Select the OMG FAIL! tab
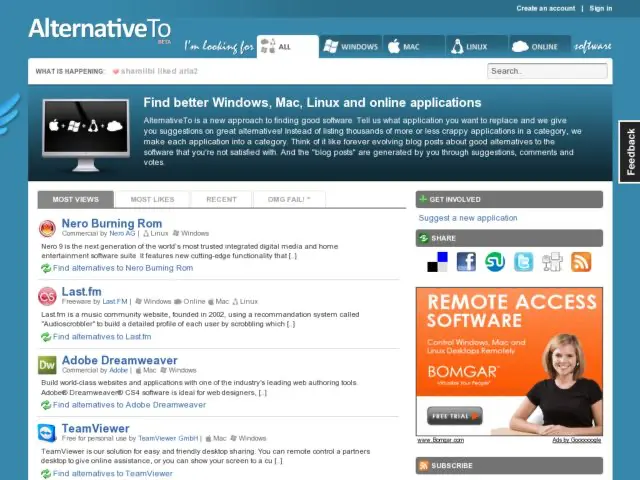Screen dimensions: 640x480 coord(289,200)
